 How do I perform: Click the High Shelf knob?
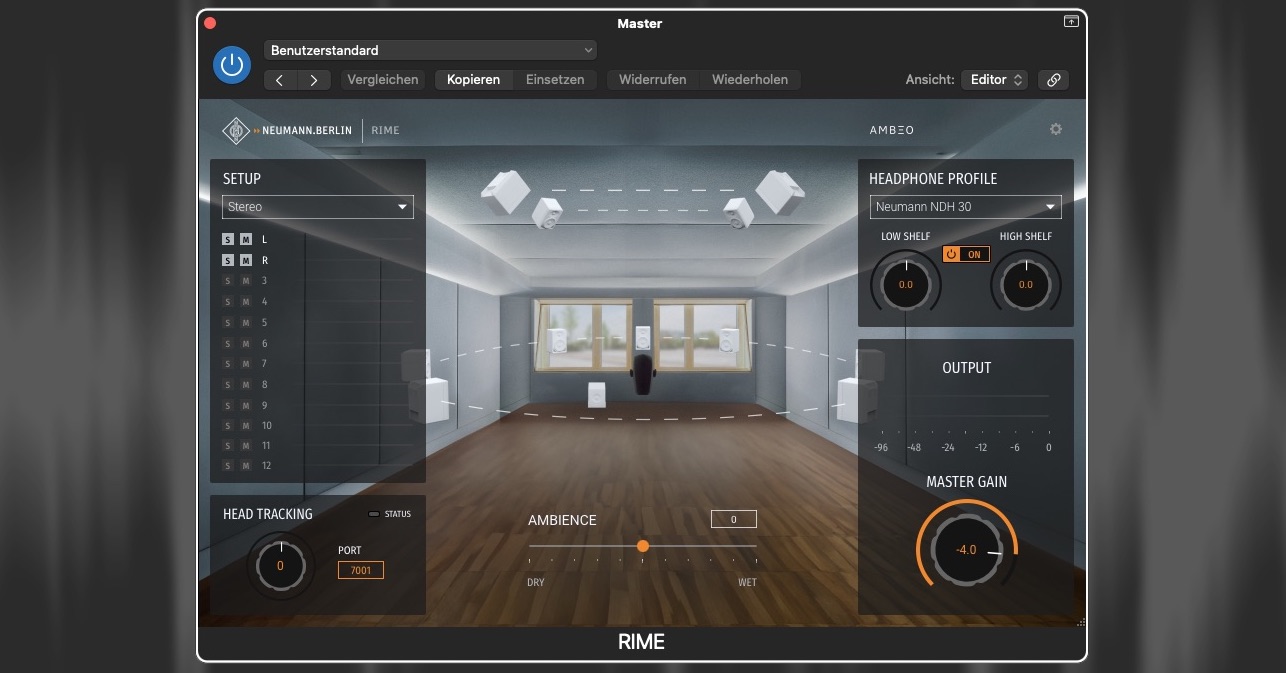1026,284
